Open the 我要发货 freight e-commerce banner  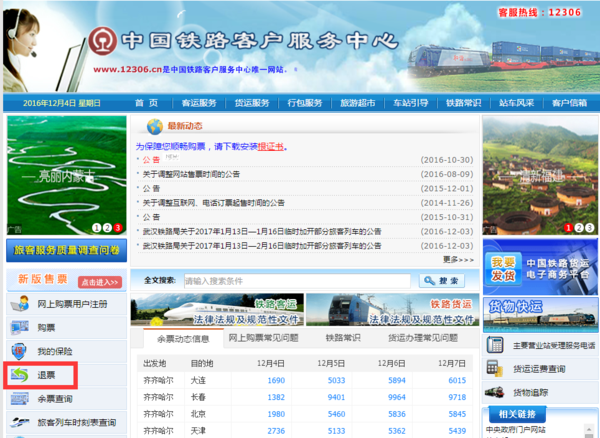(x=540, y=267)
